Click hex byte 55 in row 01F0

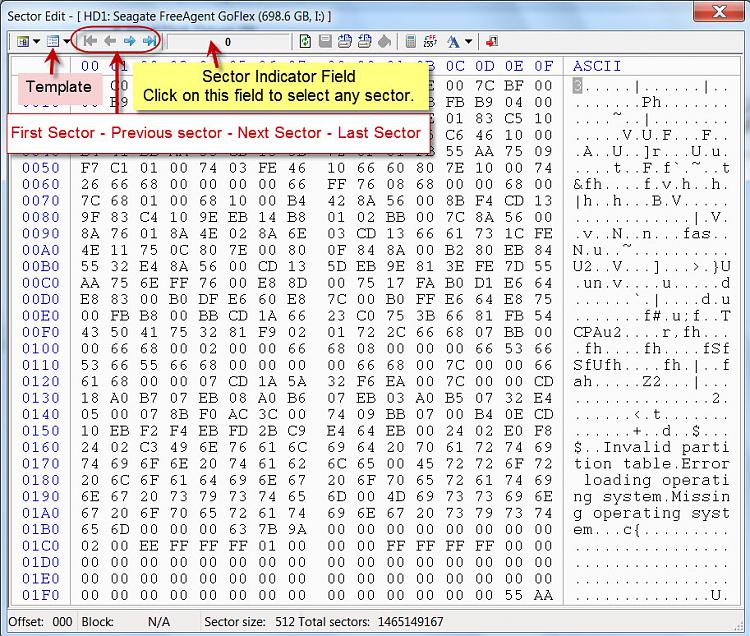click(x=514, y=595)
